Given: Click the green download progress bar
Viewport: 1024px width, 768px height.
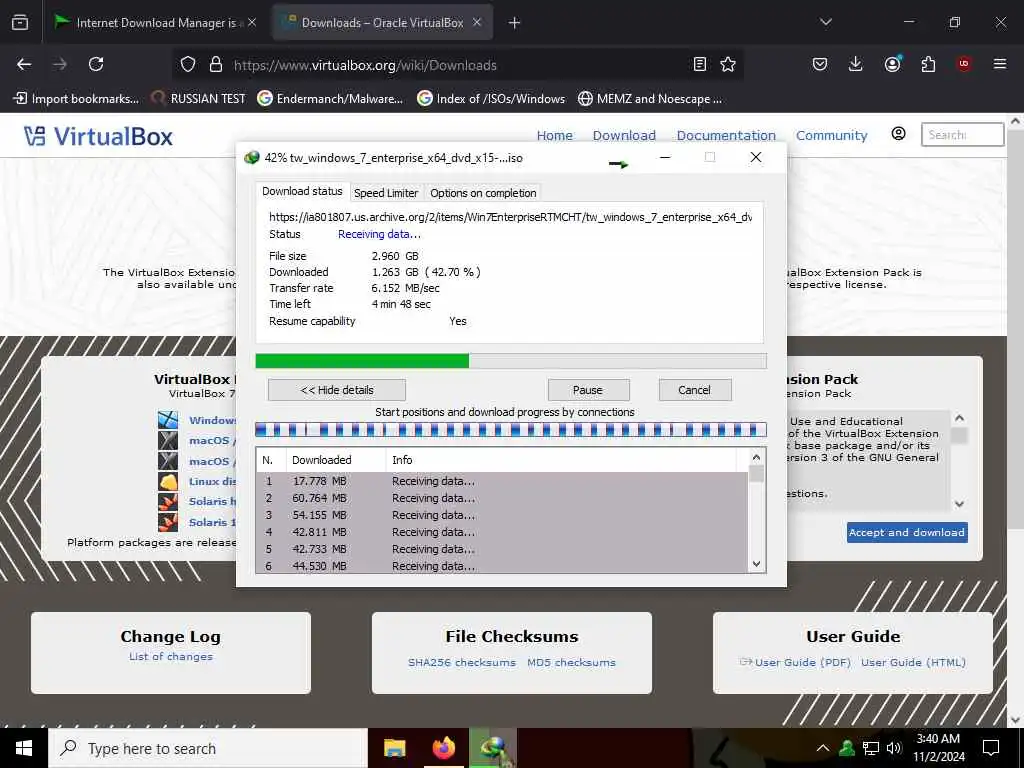Looking at the screenshot, I should pos(511,360).
